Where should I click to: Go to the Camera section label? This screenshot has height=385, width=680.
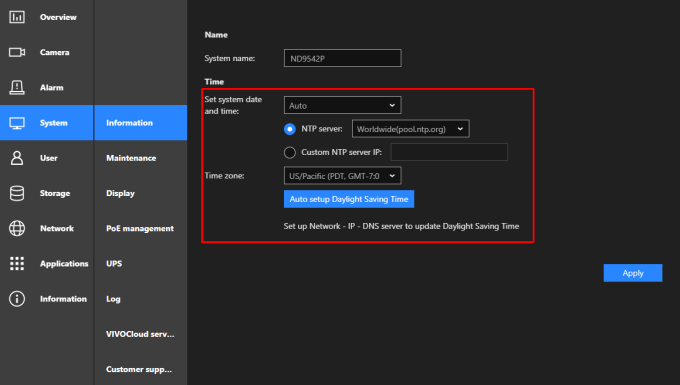pos(55,52)
